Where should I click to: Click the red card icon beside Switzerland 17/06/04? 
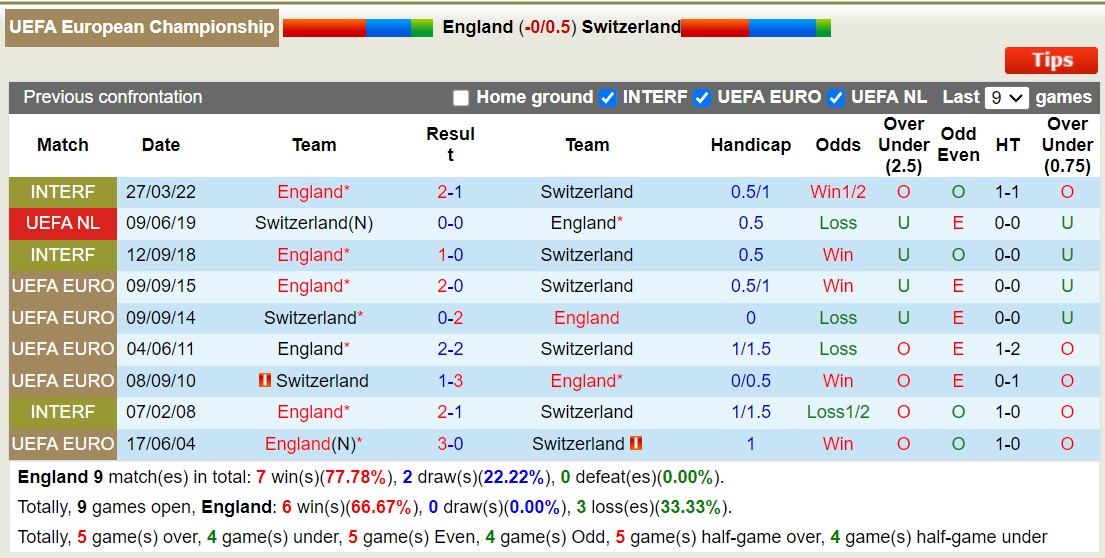(x=636, y=443)
